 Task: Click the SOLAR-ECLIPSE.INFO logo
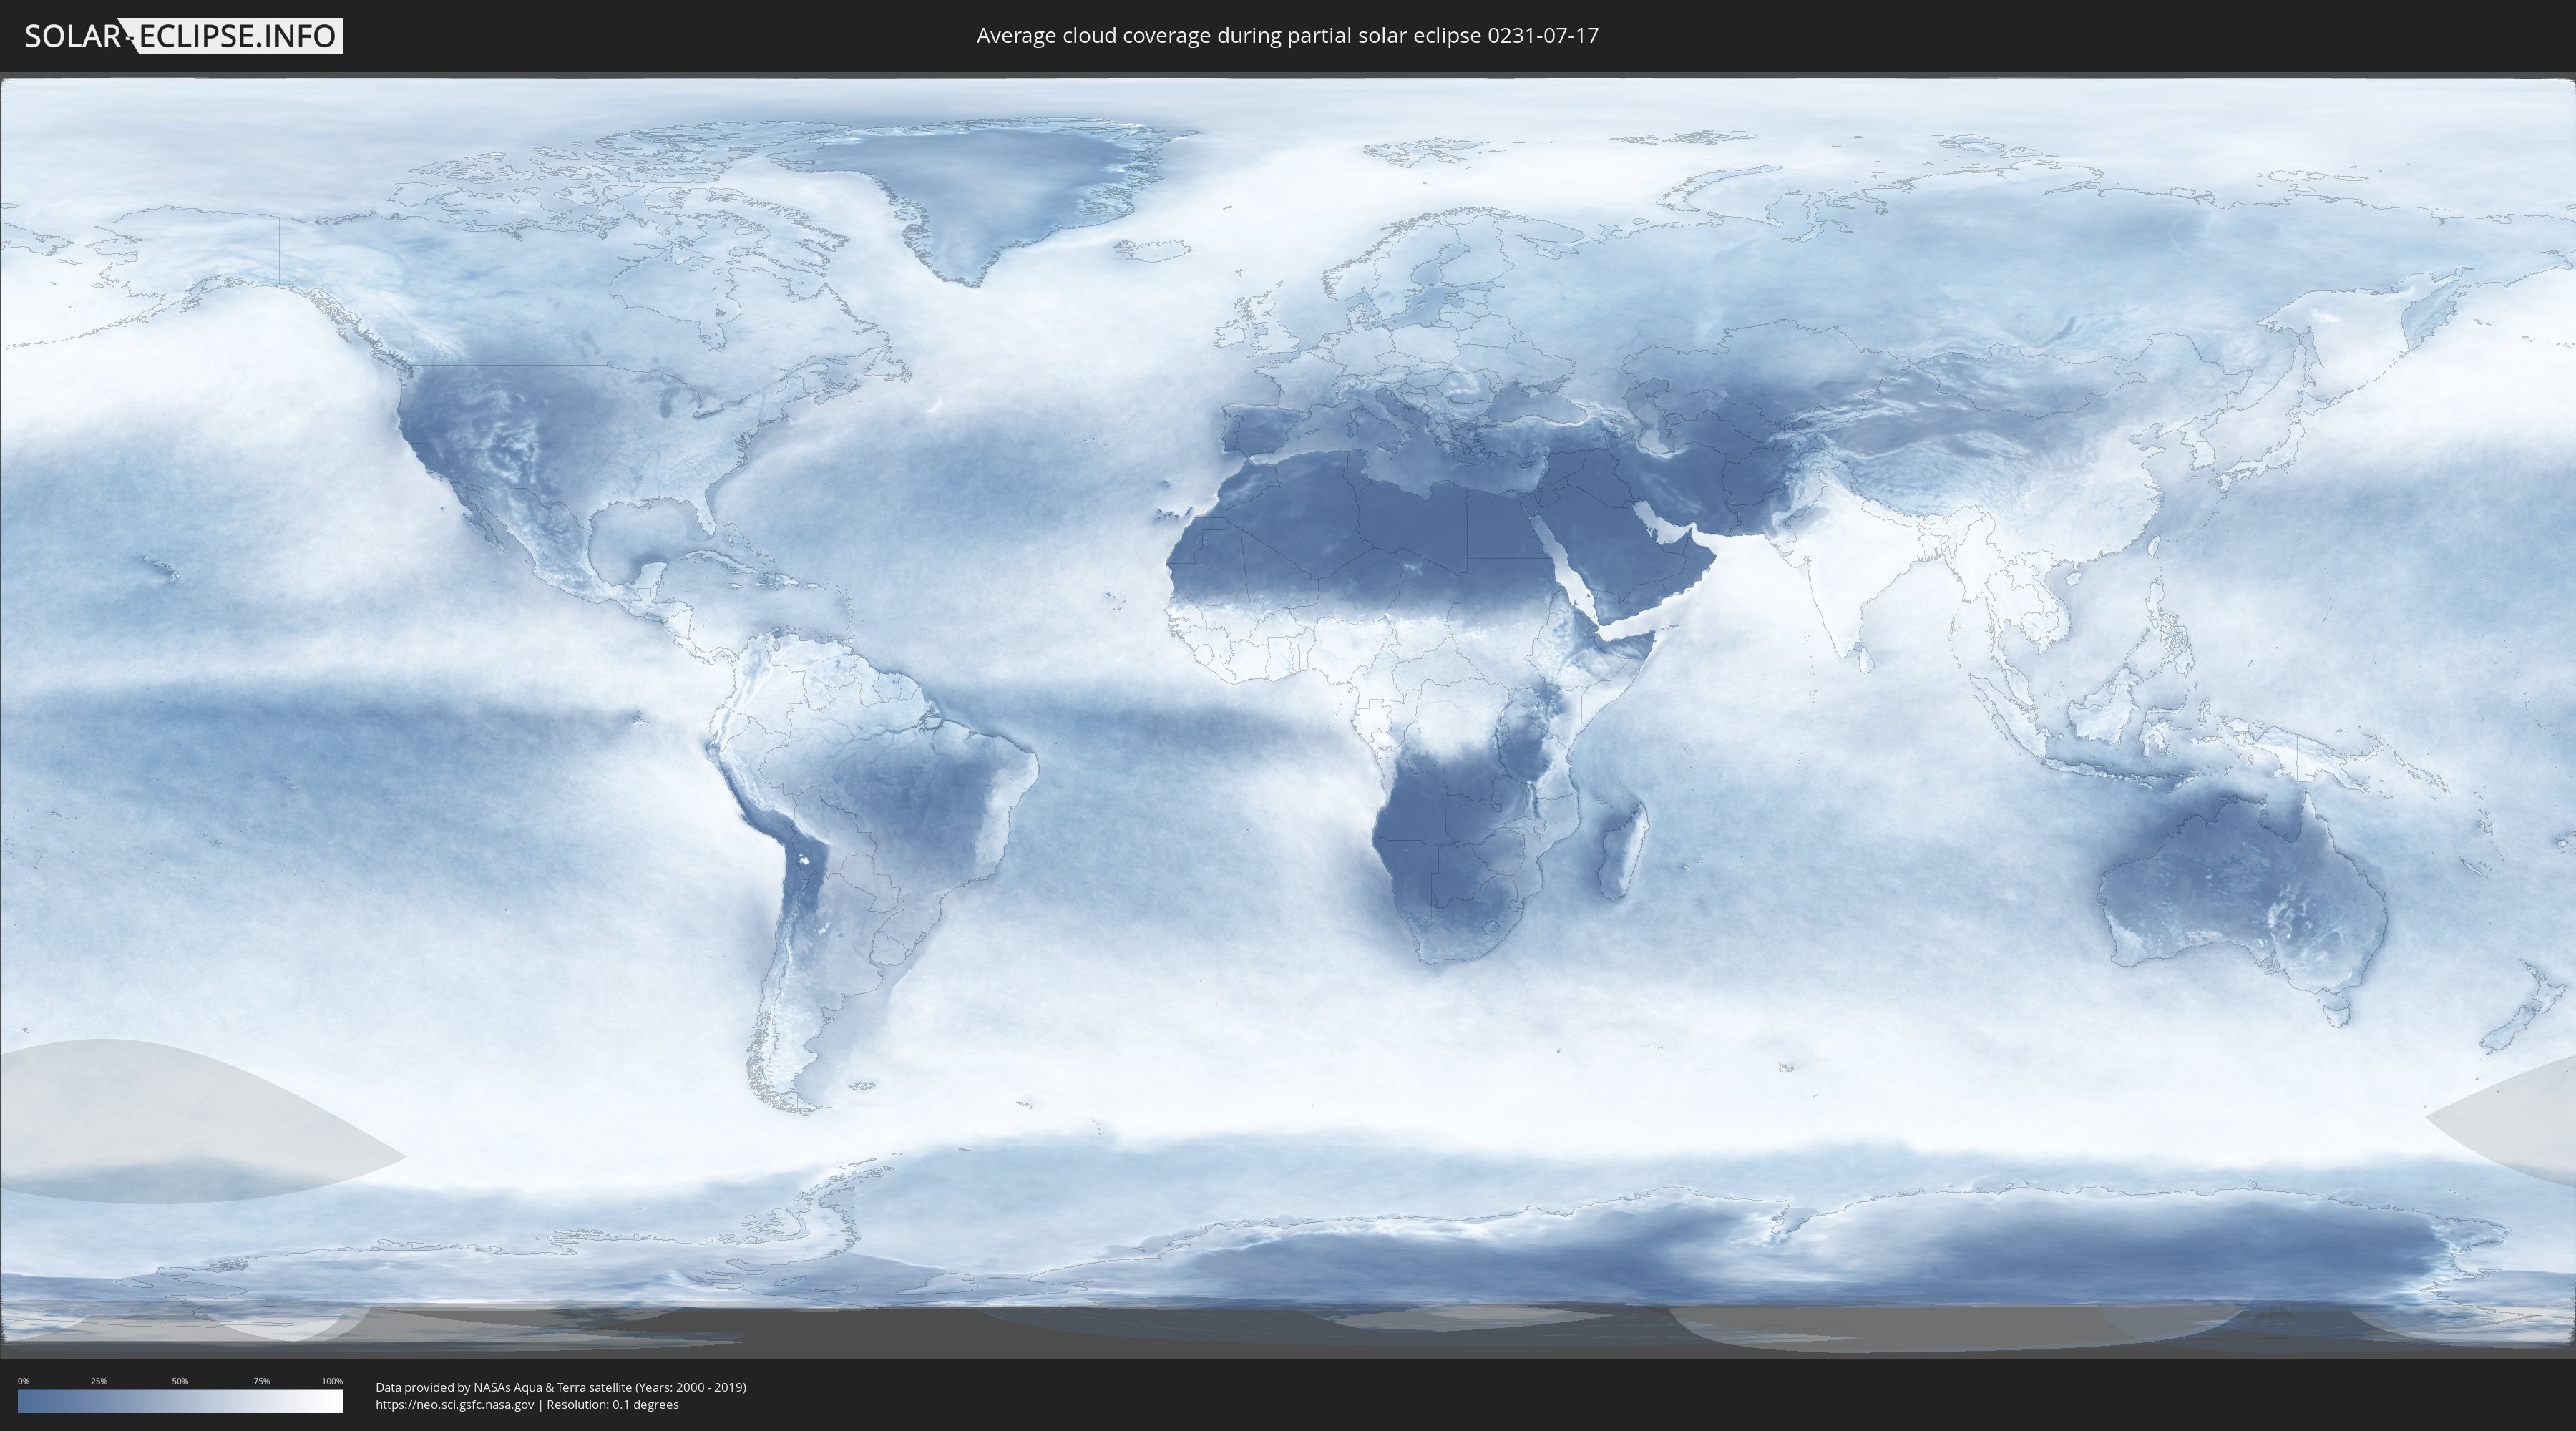(x=183, y=36)
